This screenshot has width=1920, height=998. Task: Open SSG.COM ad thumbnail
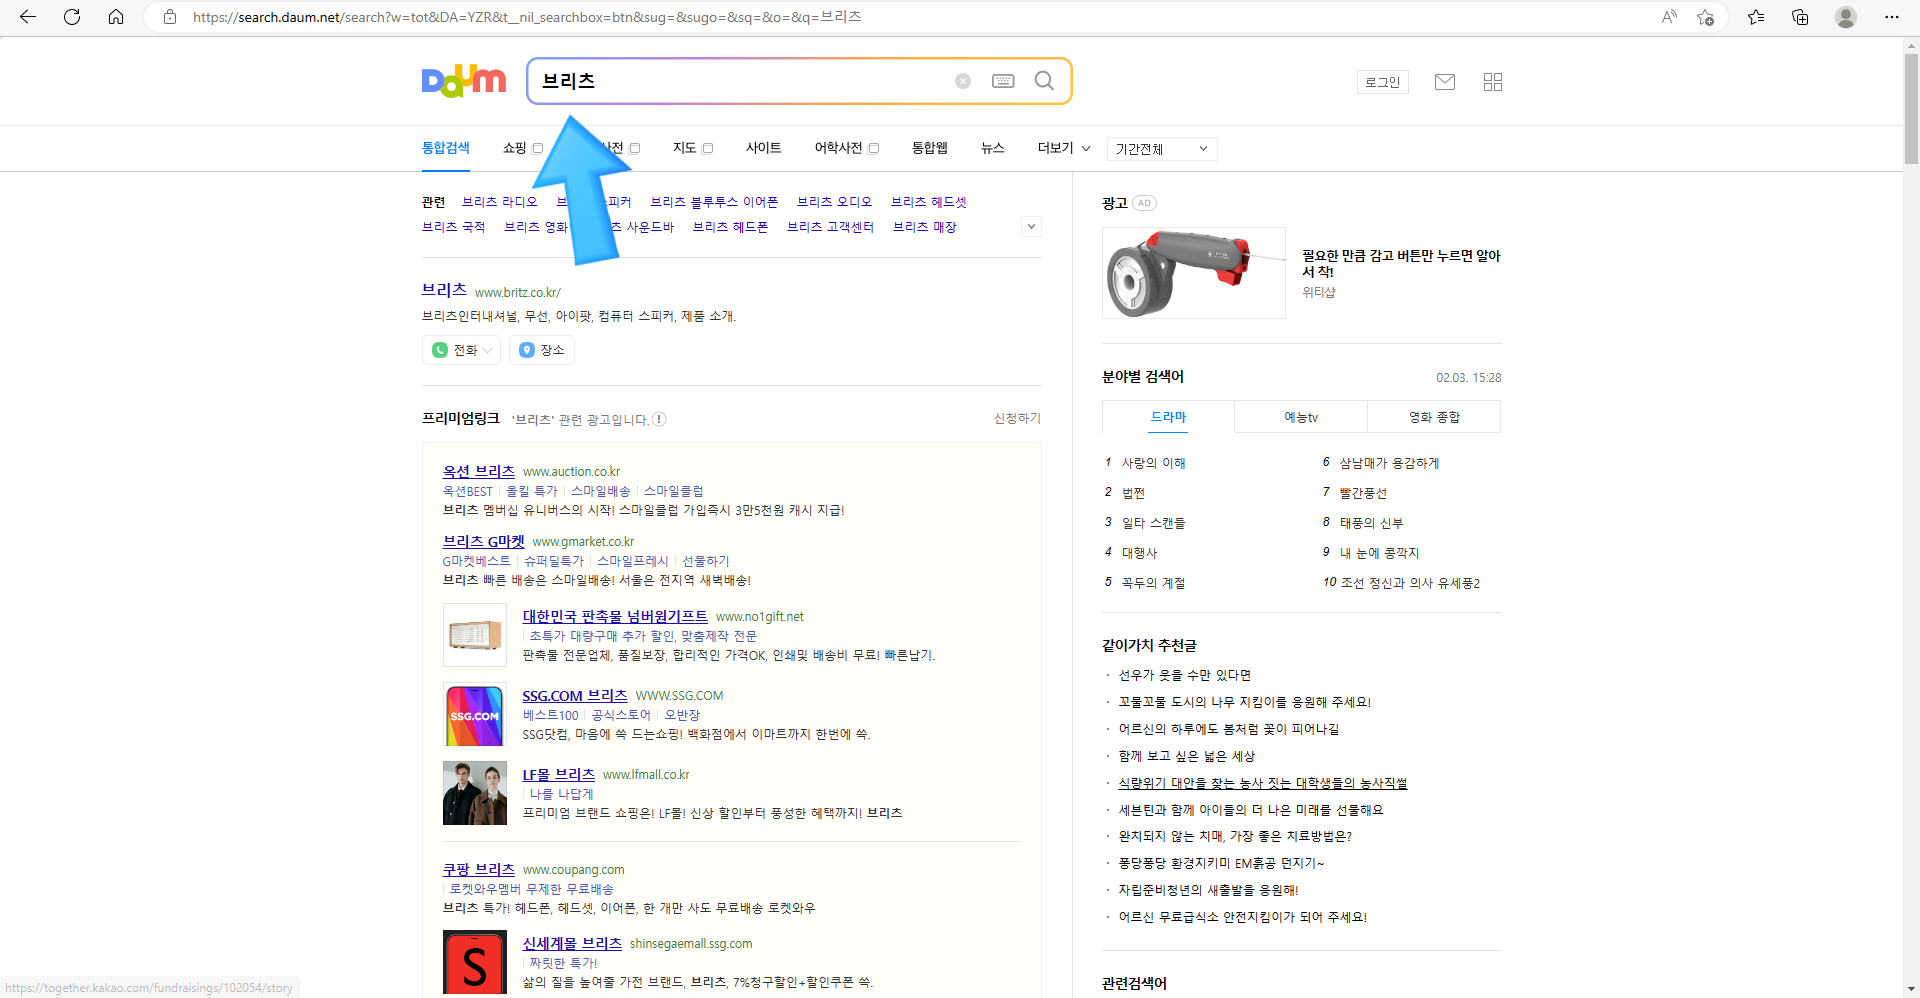(474, 715)
